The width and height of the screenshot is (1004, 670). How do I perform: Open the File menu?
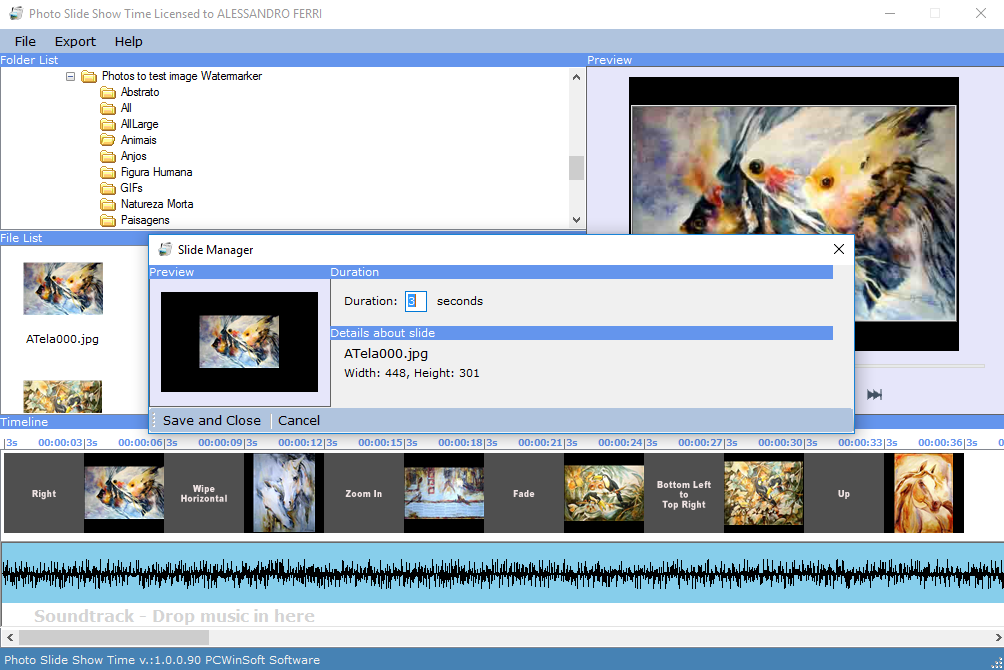(25, 42)
